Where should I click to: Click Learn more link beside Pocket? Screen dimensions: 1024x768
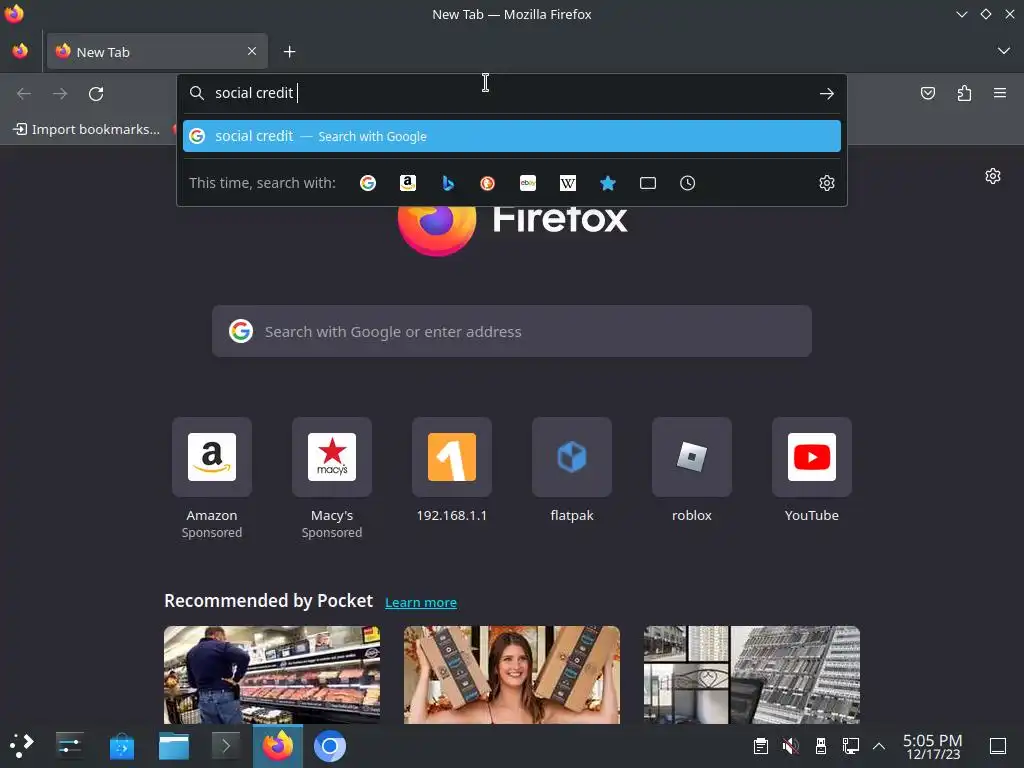tap(421, 602)
